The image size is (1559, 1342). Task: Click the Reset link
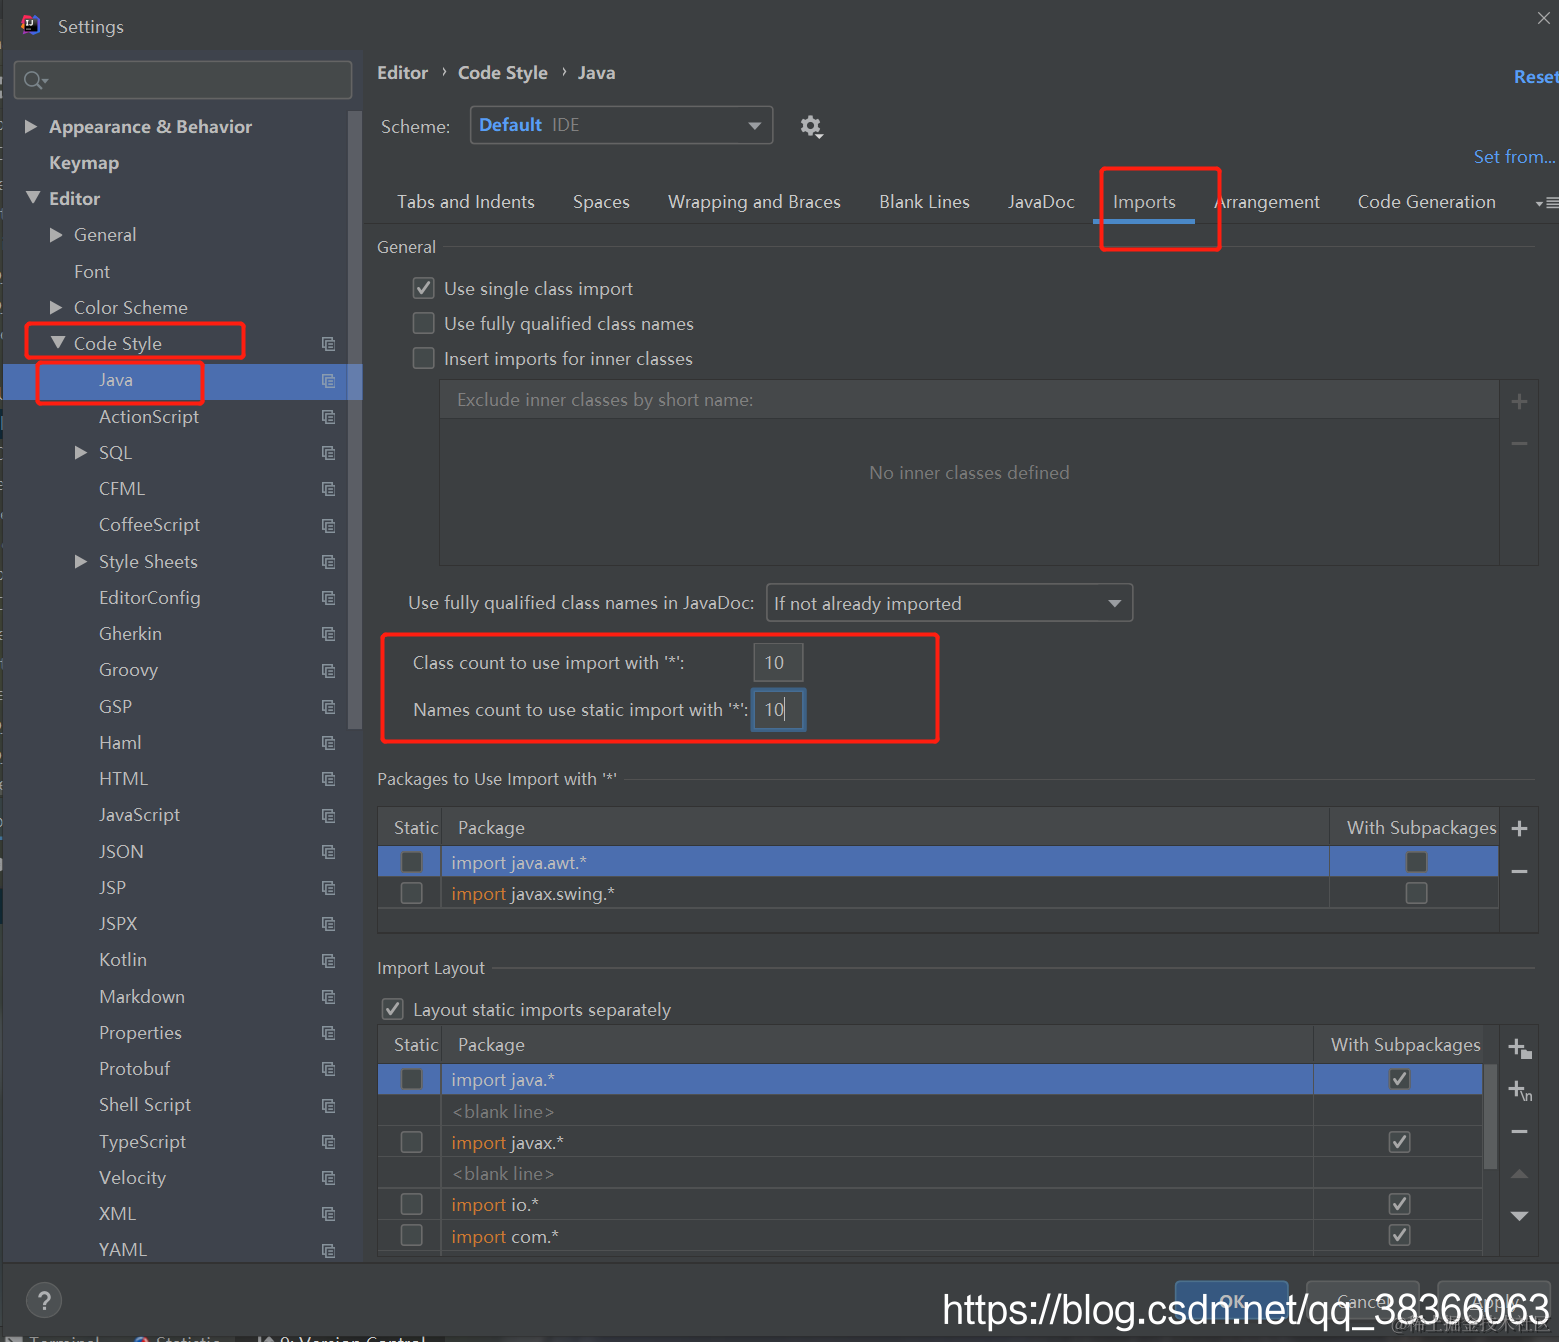[1536, 77]
